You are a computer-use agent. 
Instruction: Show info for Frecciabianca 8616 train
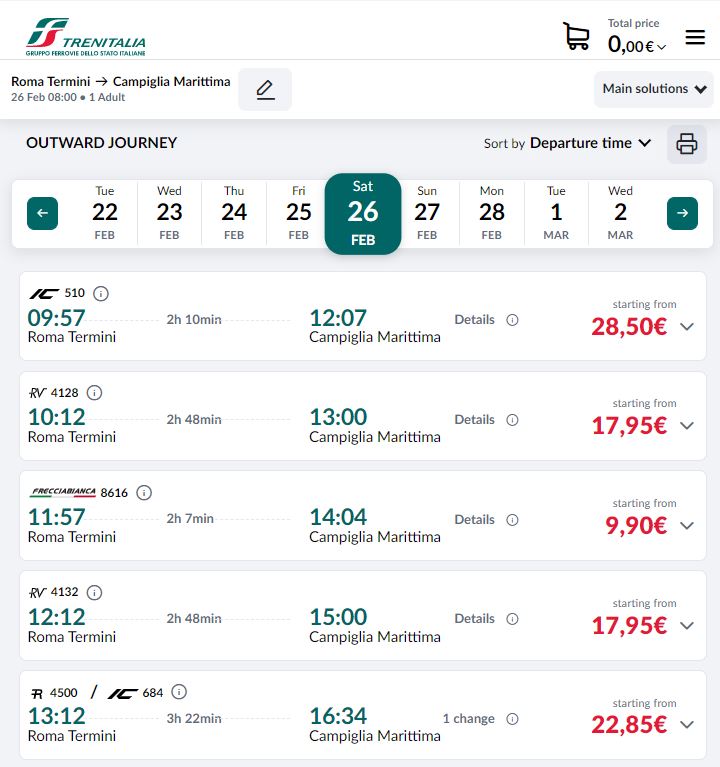point(144,493)
